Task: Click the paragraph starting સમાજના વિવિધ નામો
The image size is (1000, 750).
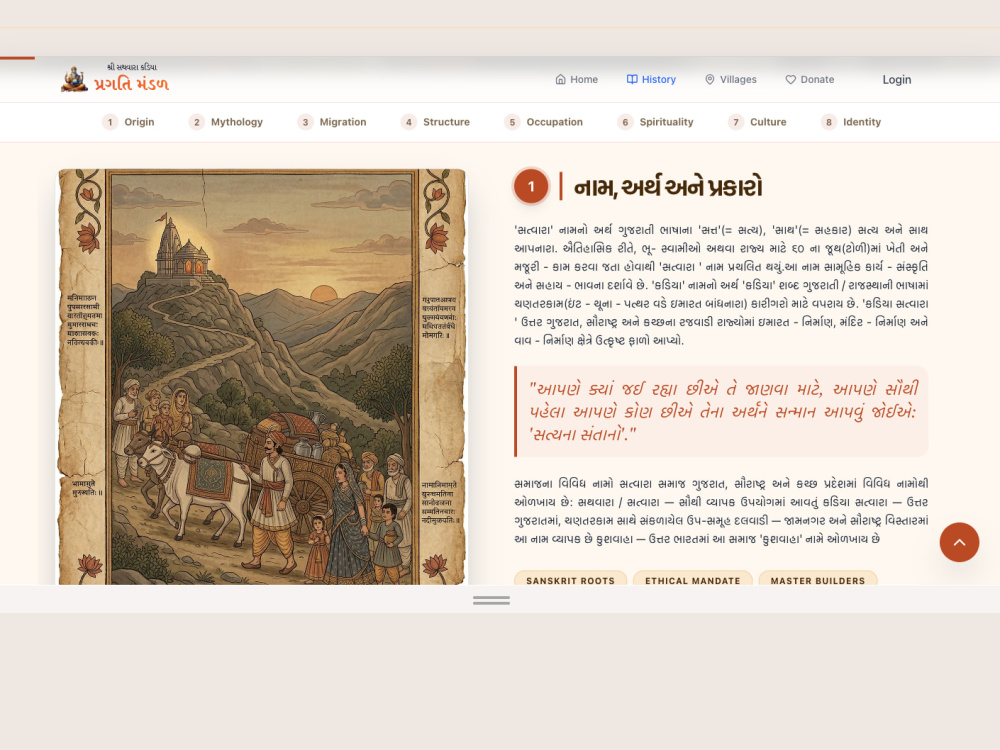Action: [721, 511]
